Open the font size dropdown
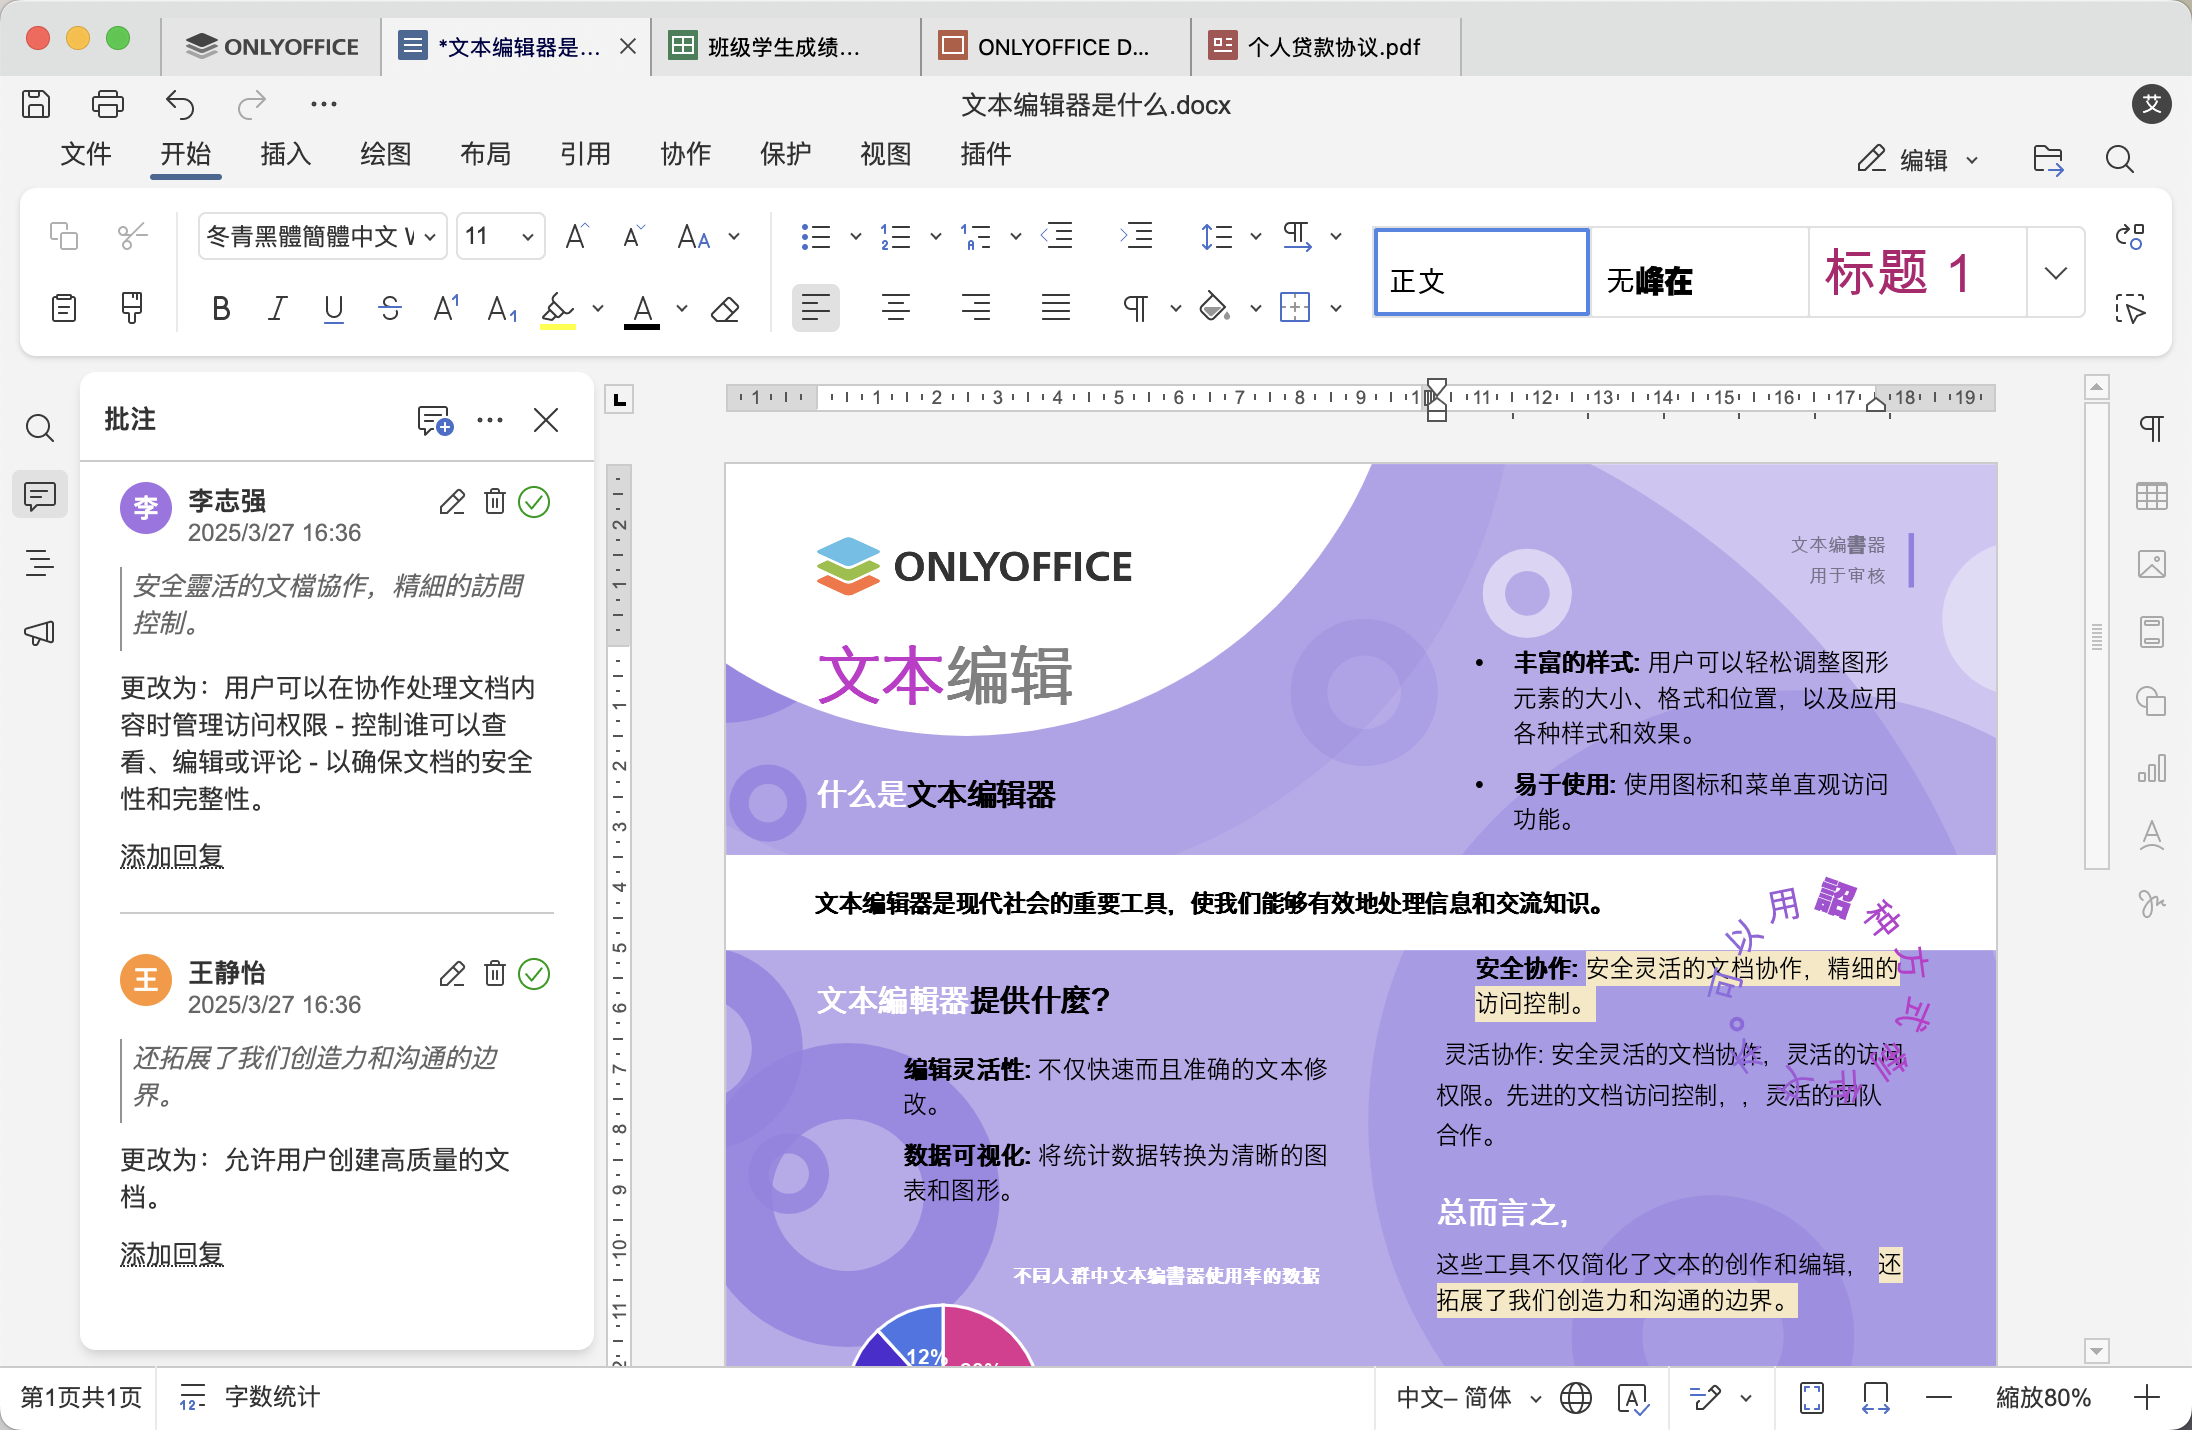Screen dimensions: 2192x1430 527,236
